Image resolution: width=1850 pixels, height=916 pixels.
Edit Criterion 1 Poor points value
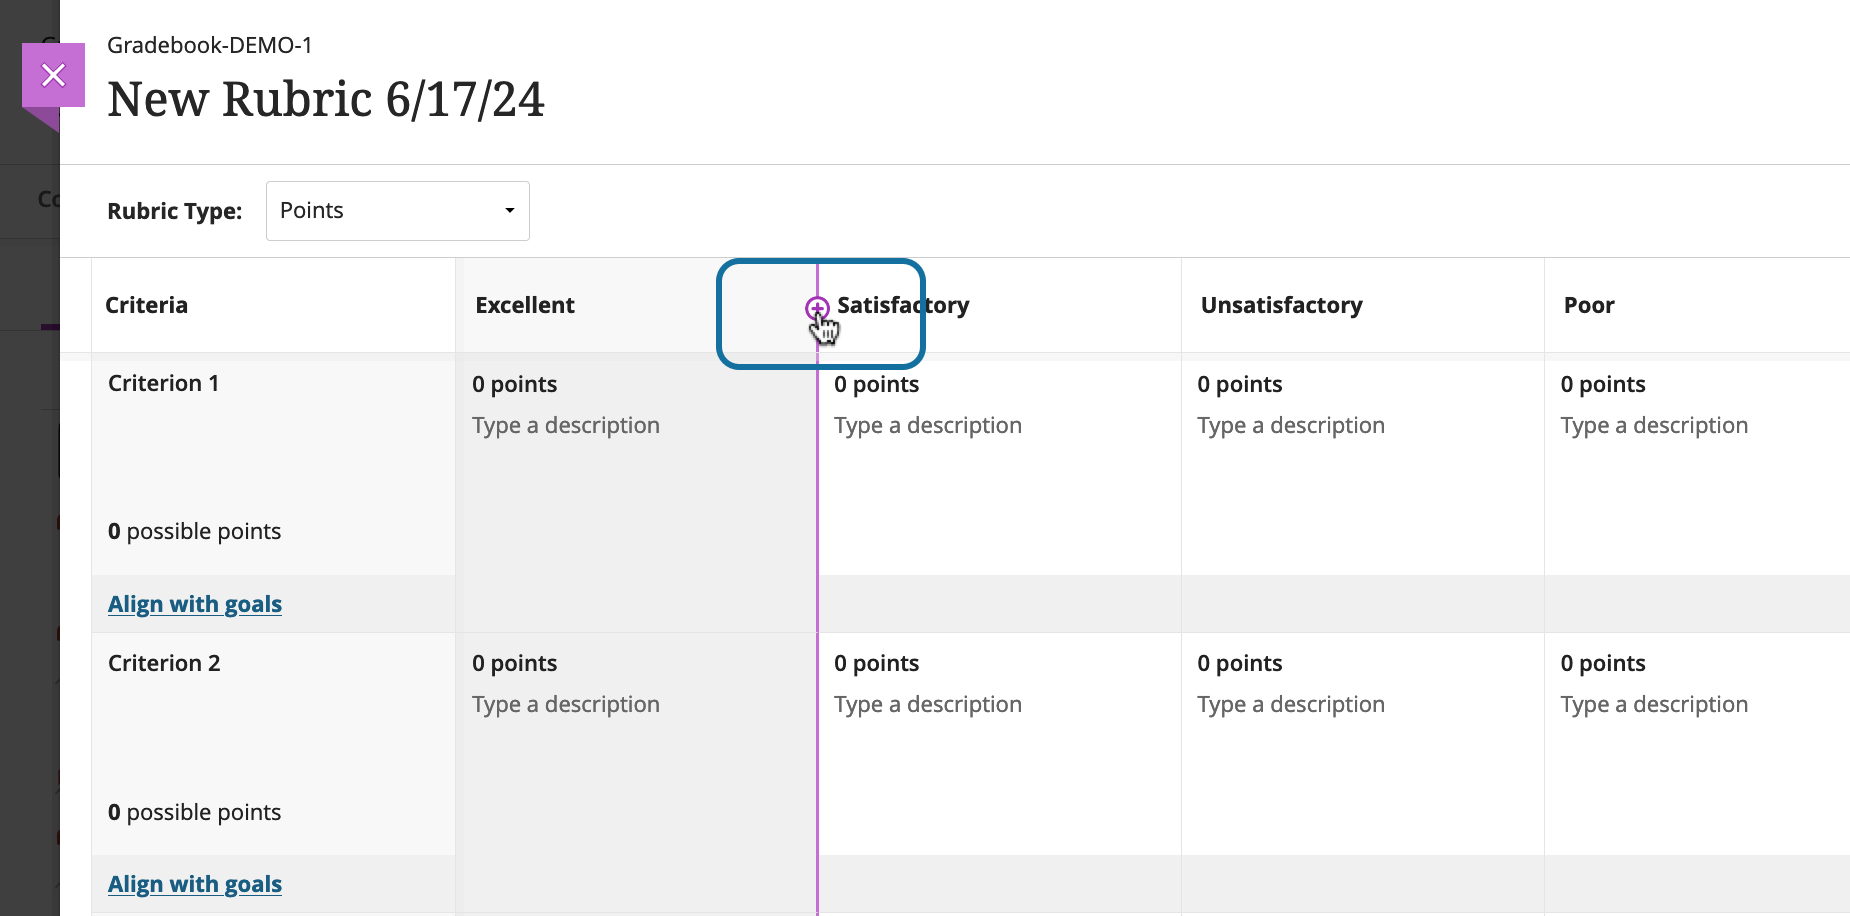tap(1603, 385)
